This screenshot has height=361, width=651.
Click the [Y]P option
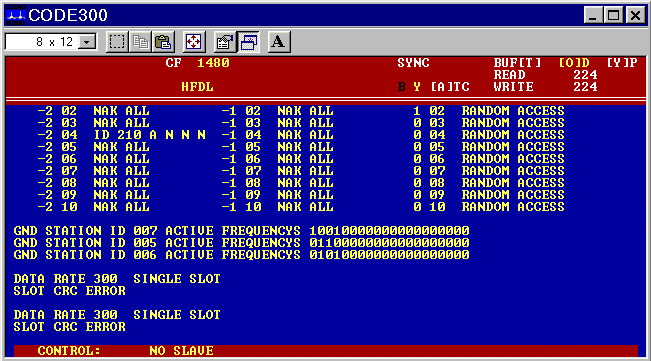coord(622,63)
